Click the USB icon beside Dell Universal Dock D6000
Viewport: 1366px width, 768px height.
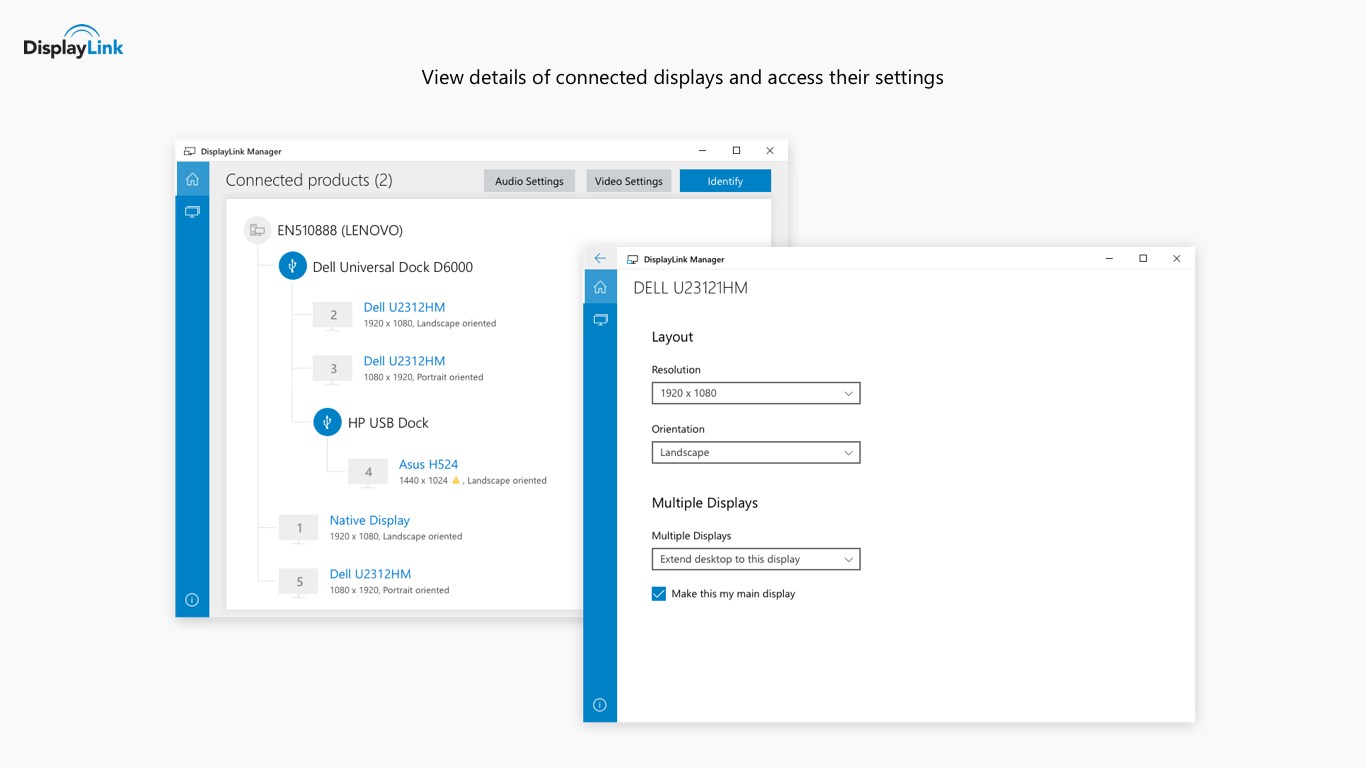pos(292,265)
